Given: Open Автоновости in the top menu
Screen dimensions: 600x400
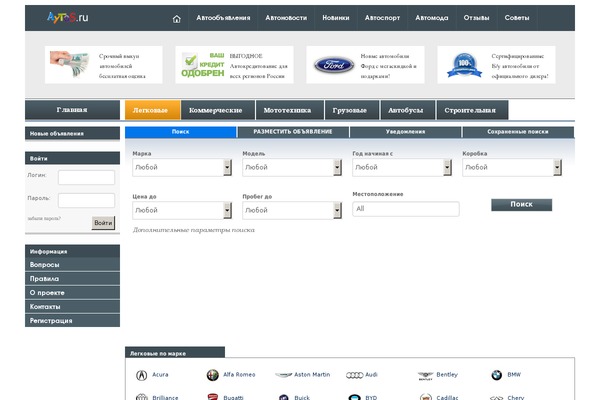Looking at the screenshot, I should (x=286, y=18).
